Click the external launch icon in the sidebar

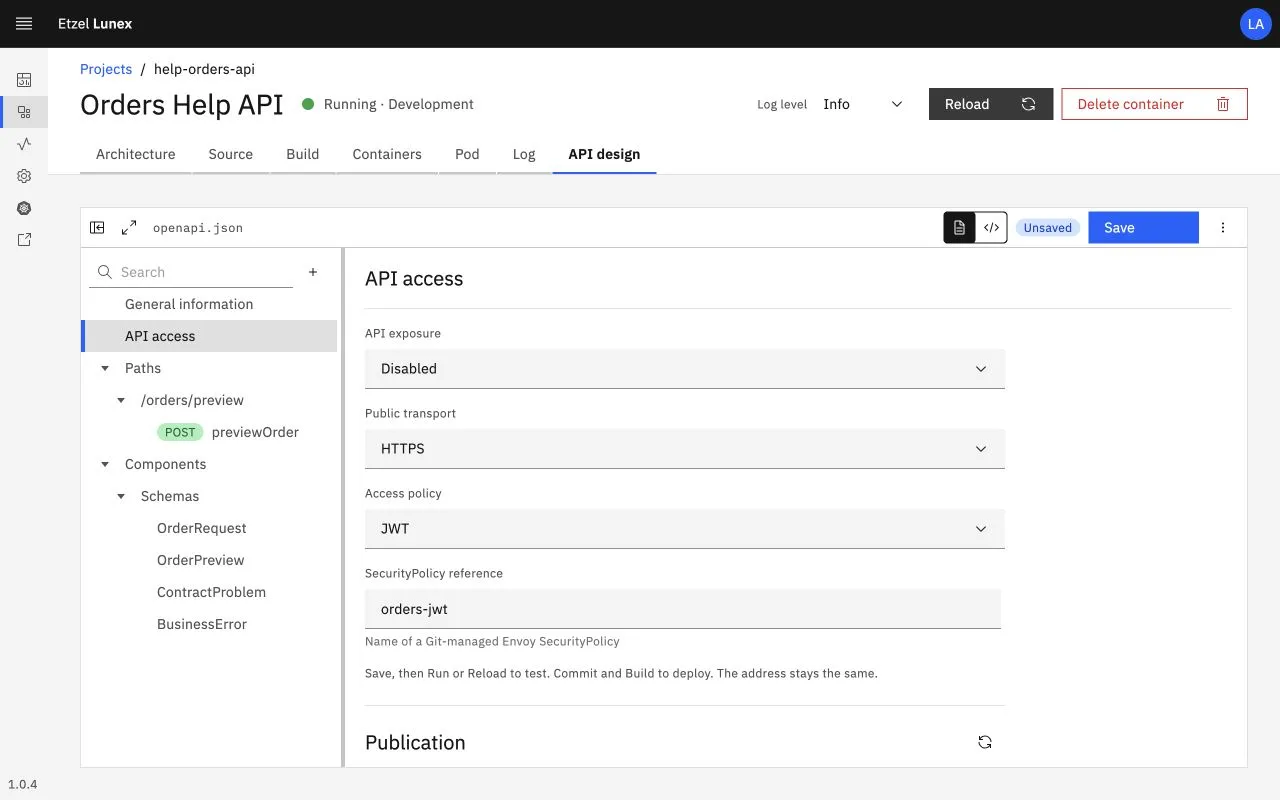24,240
